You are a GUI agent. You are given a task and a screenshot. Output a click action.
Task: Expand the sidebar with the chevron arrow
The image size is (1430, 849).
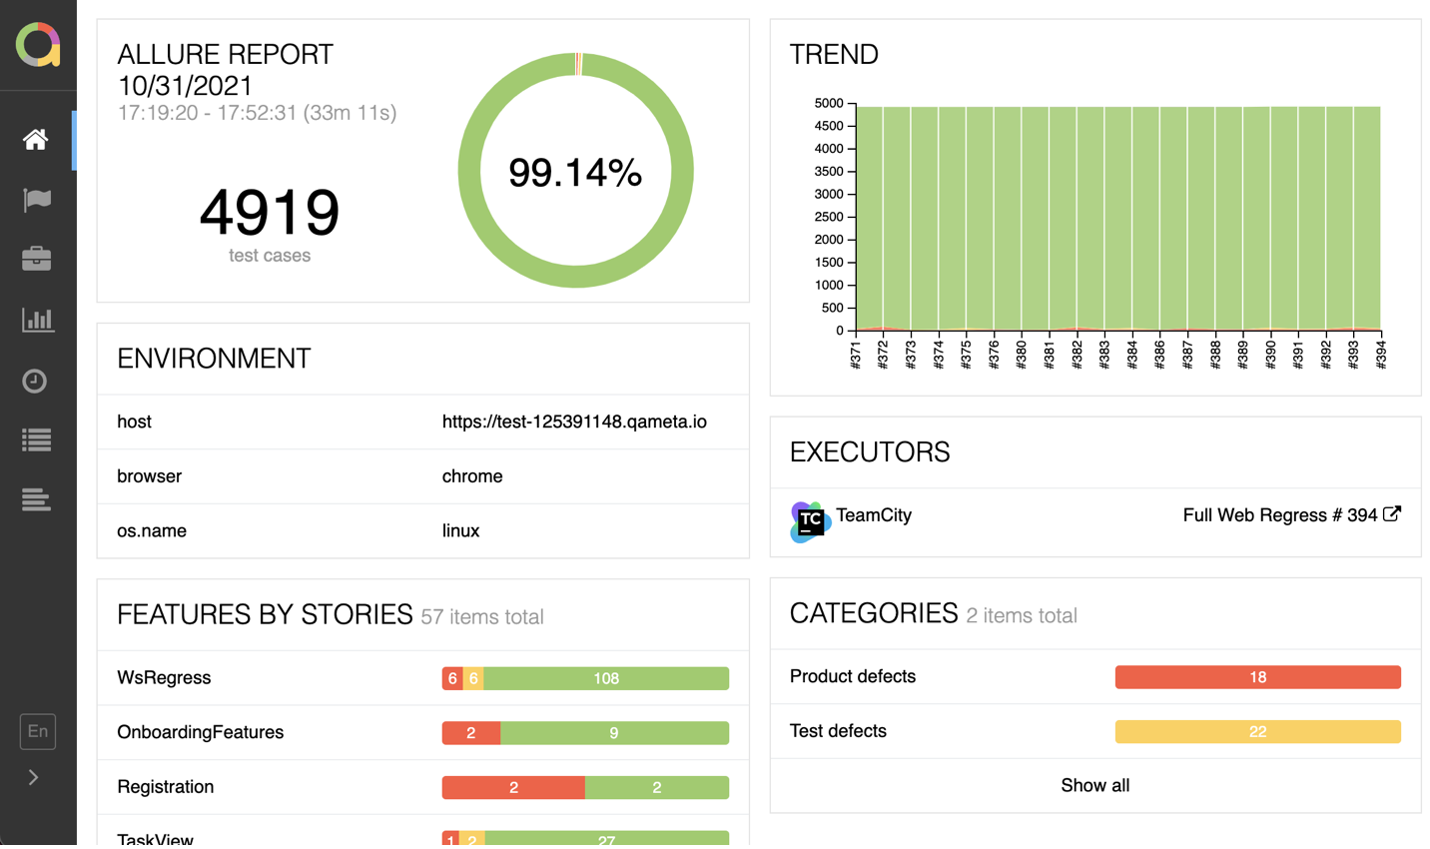pos(34,777)
